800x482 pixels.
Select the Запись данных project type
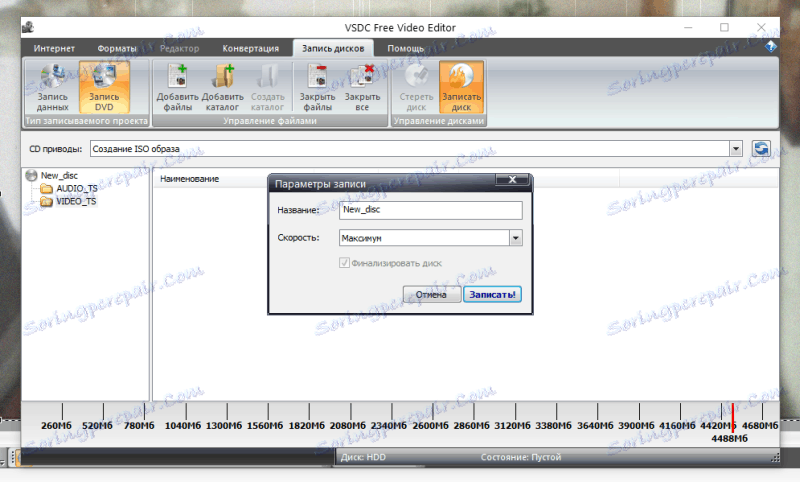[52, 87]
